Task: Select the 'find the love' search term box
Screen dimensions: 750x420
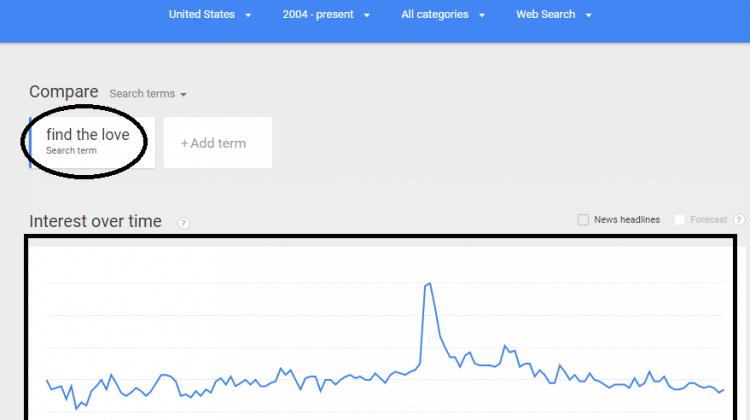Action: (x=92, y=142)
